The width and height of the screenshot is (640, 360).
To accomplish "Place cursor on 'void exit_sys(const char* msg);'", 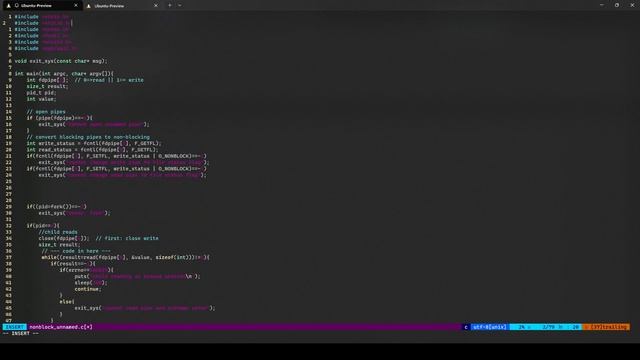I will [61, 61].
